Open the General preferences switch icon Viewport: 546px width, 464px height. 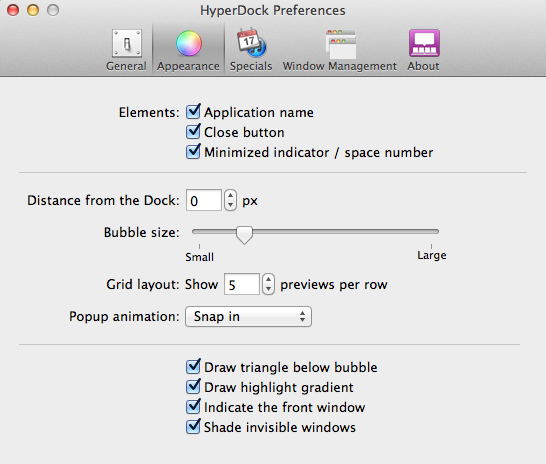pyautogui.click(x=127, y=43)
